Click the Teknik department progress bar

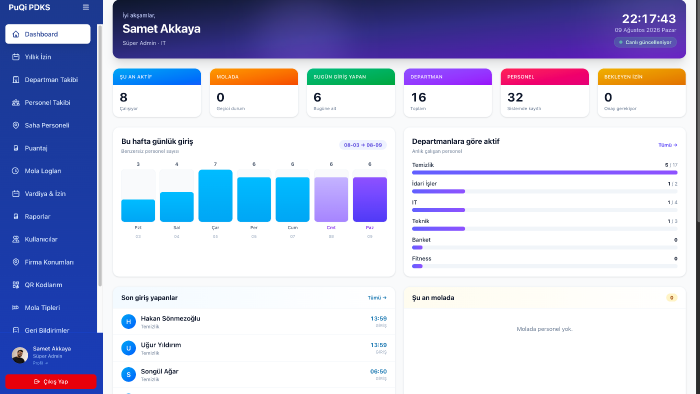(x=544, y=228)
